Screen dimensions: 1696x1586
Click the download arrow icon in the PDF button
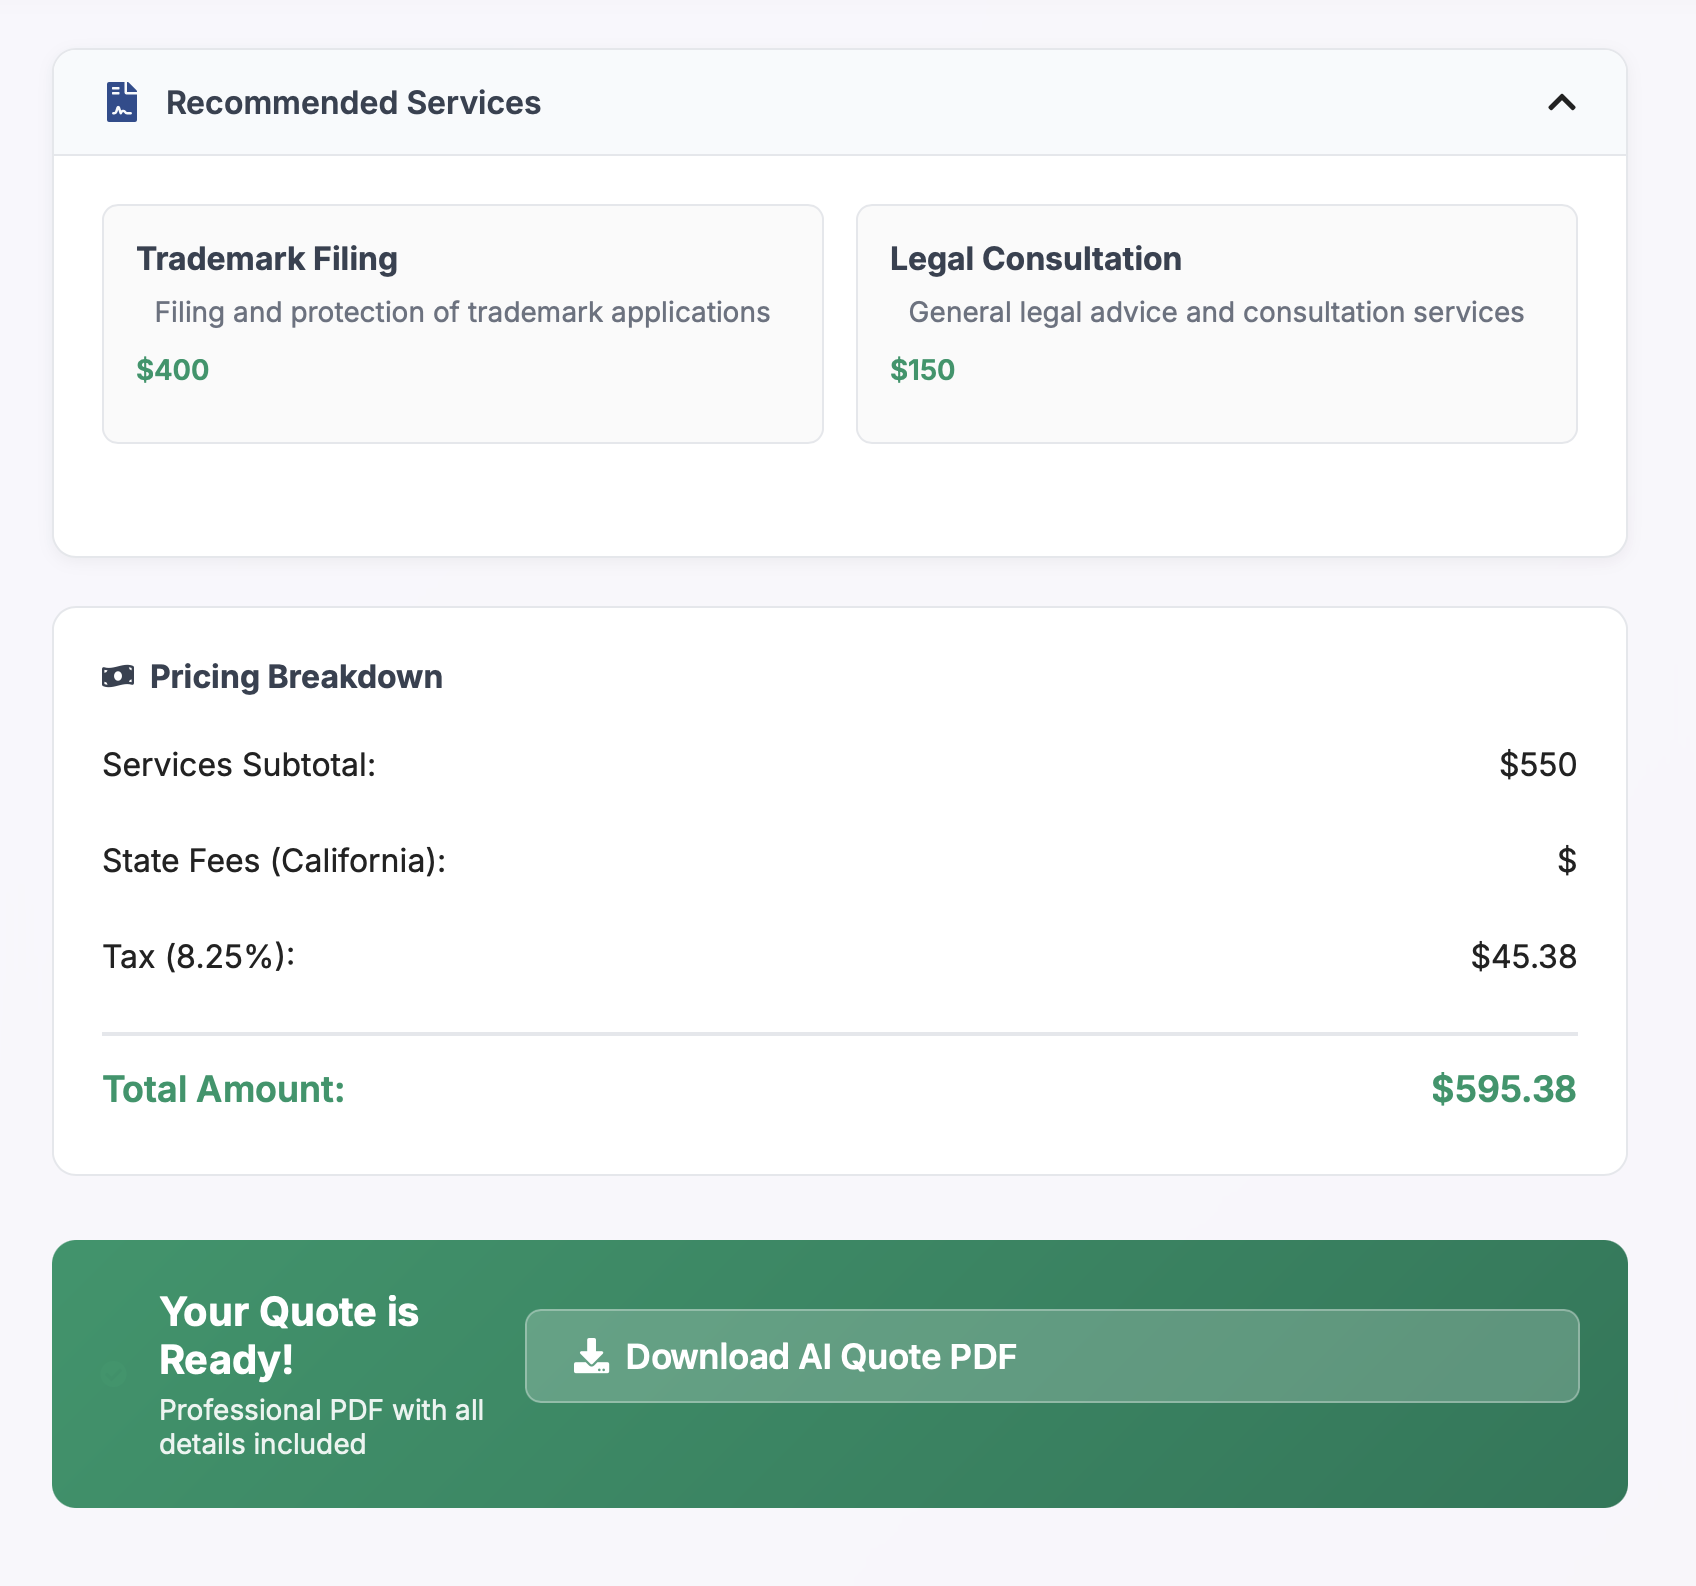[591, 1357]
